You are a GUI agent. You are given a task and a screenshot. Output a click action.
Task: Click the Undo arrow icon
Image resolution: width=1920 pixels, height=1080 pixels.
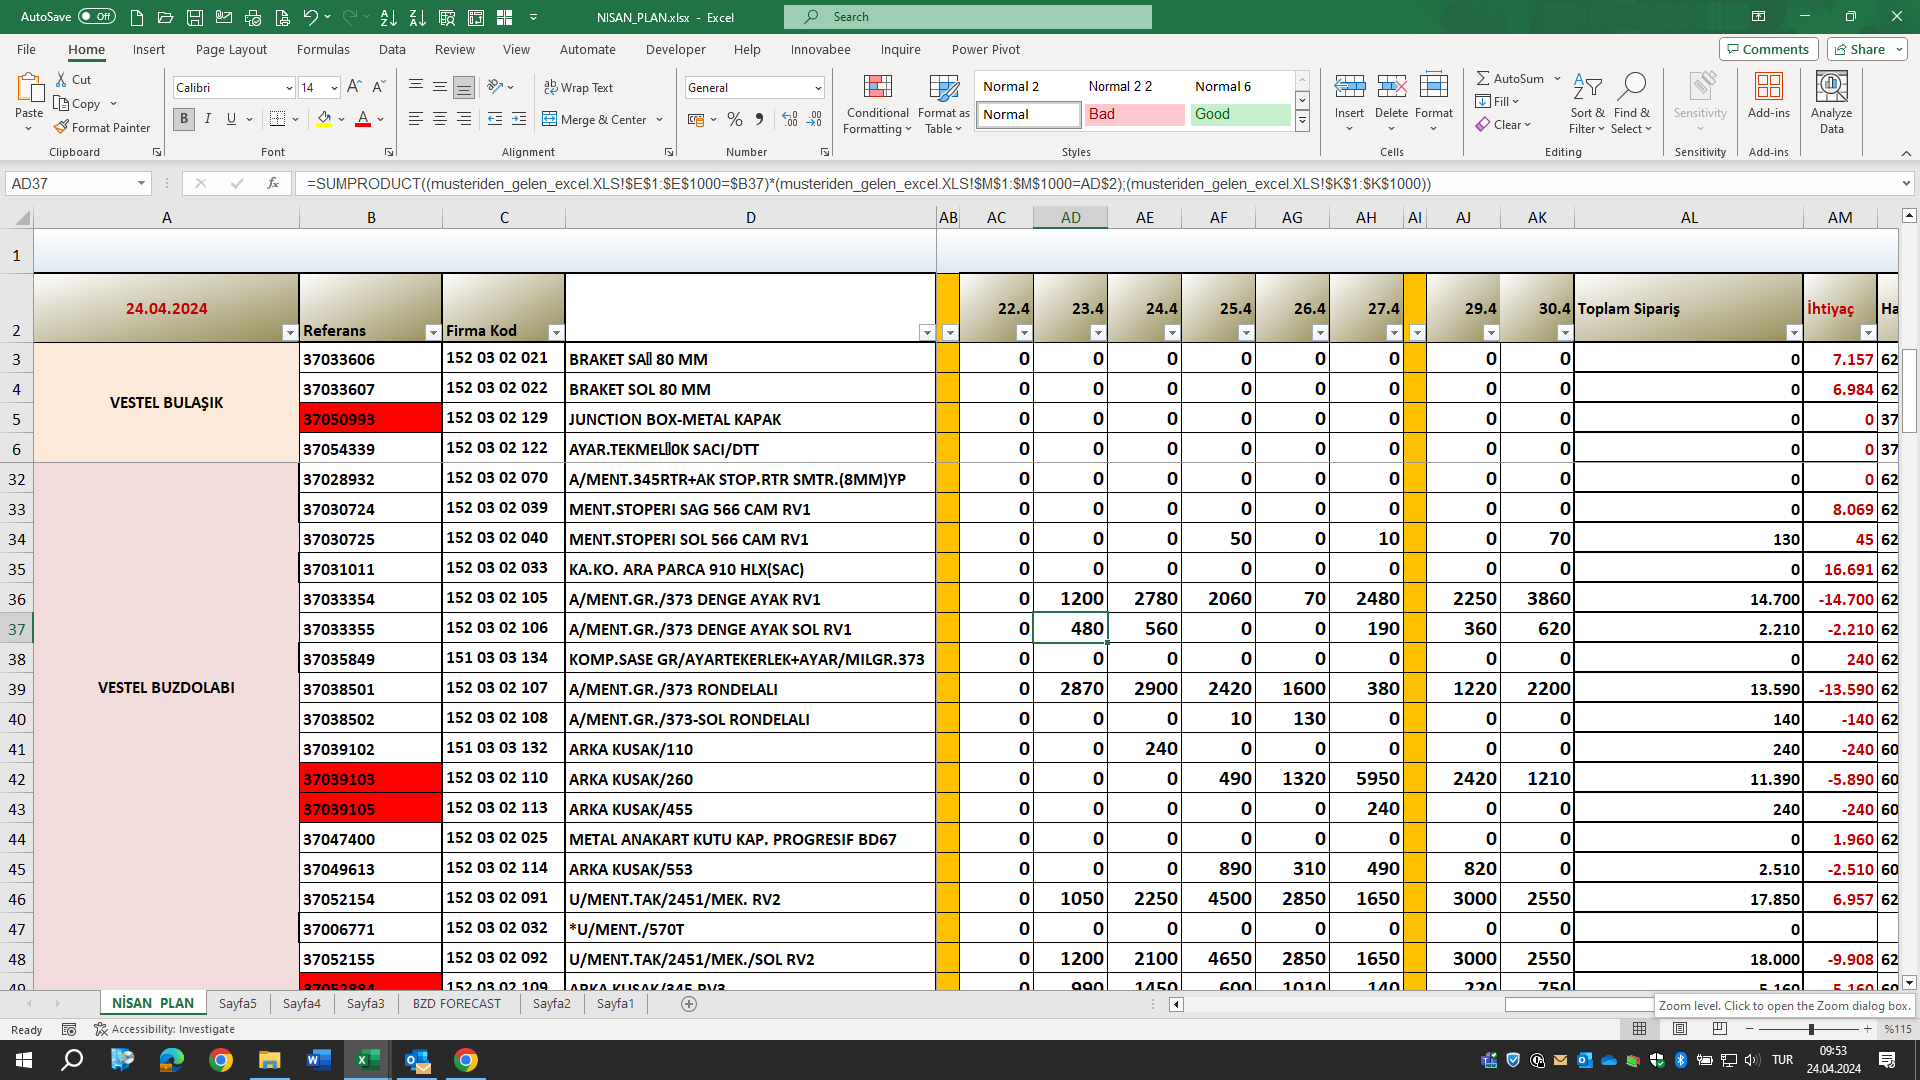point(310,17)
